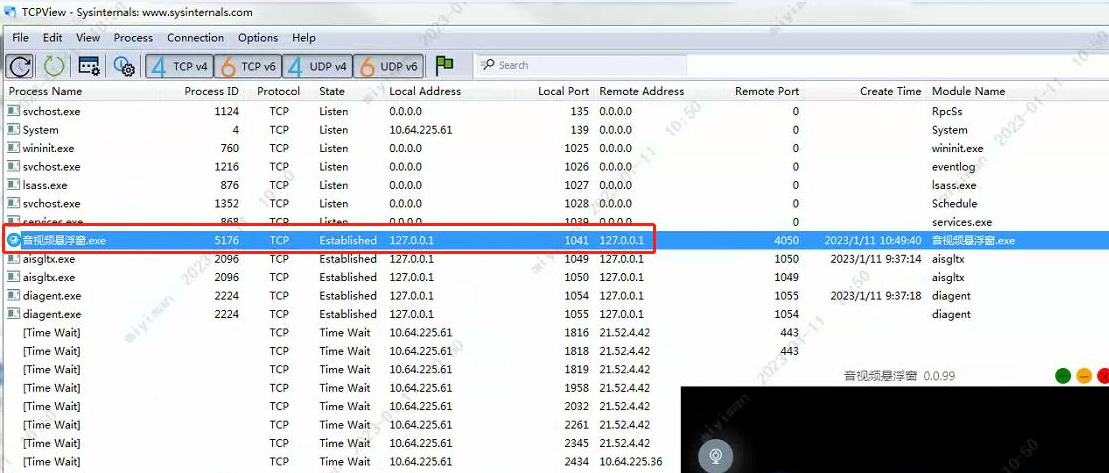Select the lsass.exe process name

coord(45,185)
